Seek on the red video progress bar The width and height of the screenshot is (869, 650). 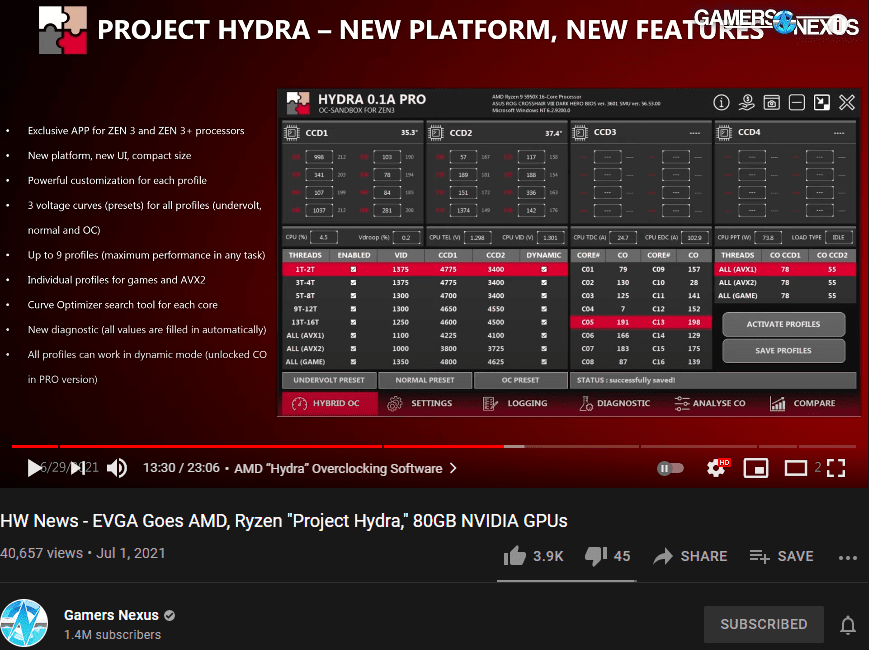click(434, 446)
